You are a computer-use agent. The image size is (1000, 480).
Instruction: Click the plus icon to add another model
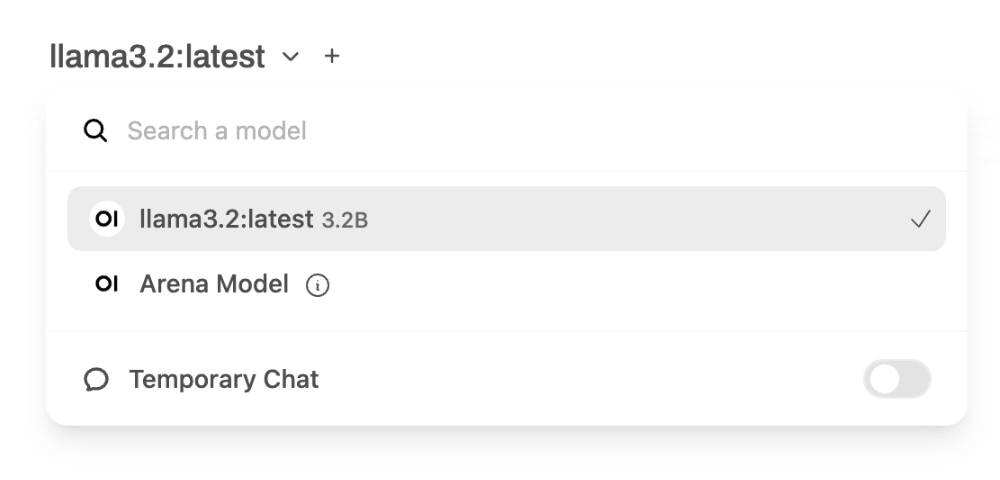click(x=332, y=57)
